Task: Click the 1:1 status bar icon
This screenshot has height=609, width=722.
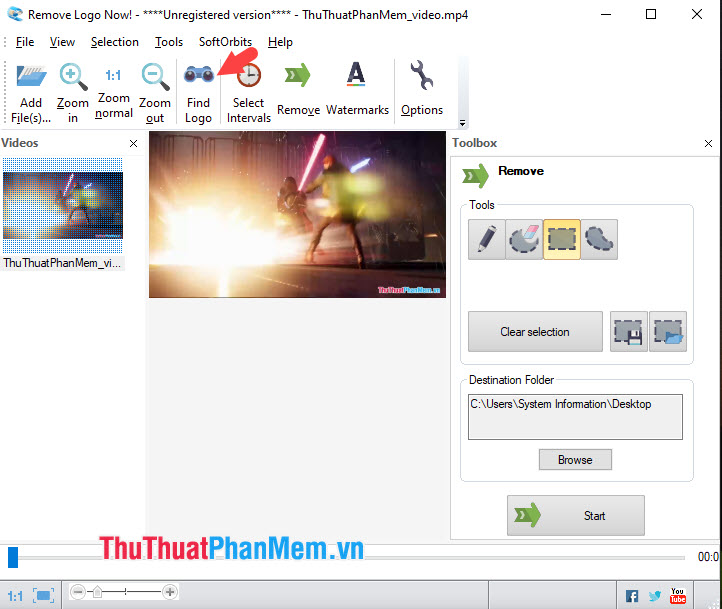Action: pos(15,597)
